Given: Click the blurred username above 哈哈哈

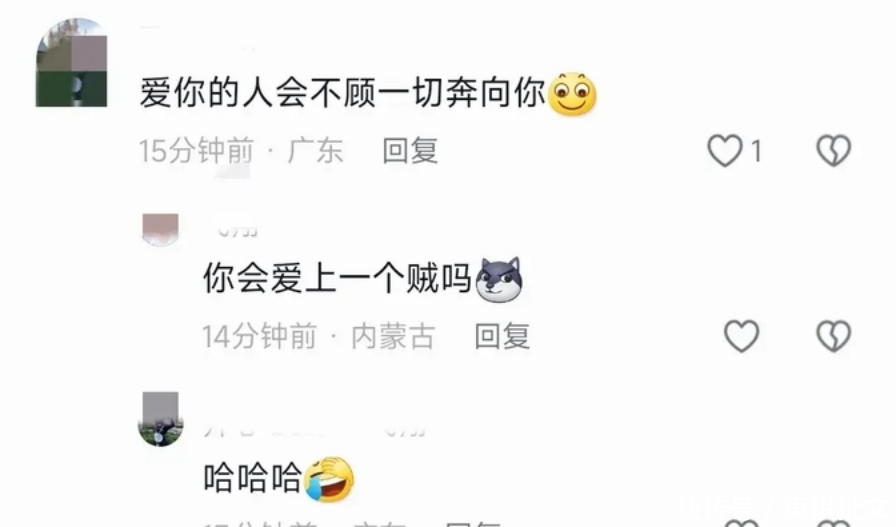Looking at the screenshot, I should tap(315, 430).
